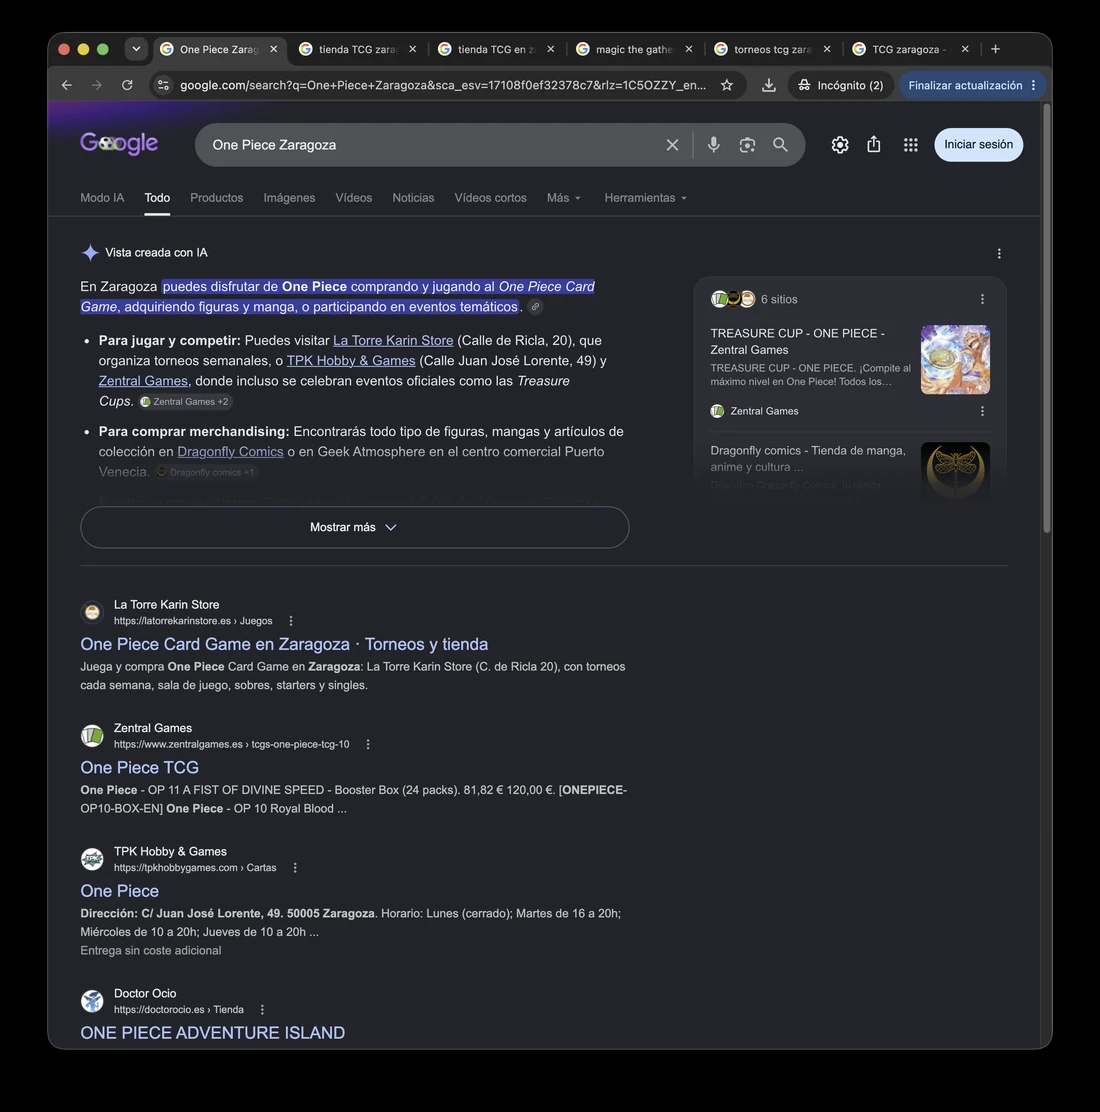The image size is (1100, 1112).
Task: Switch to 'TCG zaragoza' tab
Action: pyautogui.click(x=908, y=49)
